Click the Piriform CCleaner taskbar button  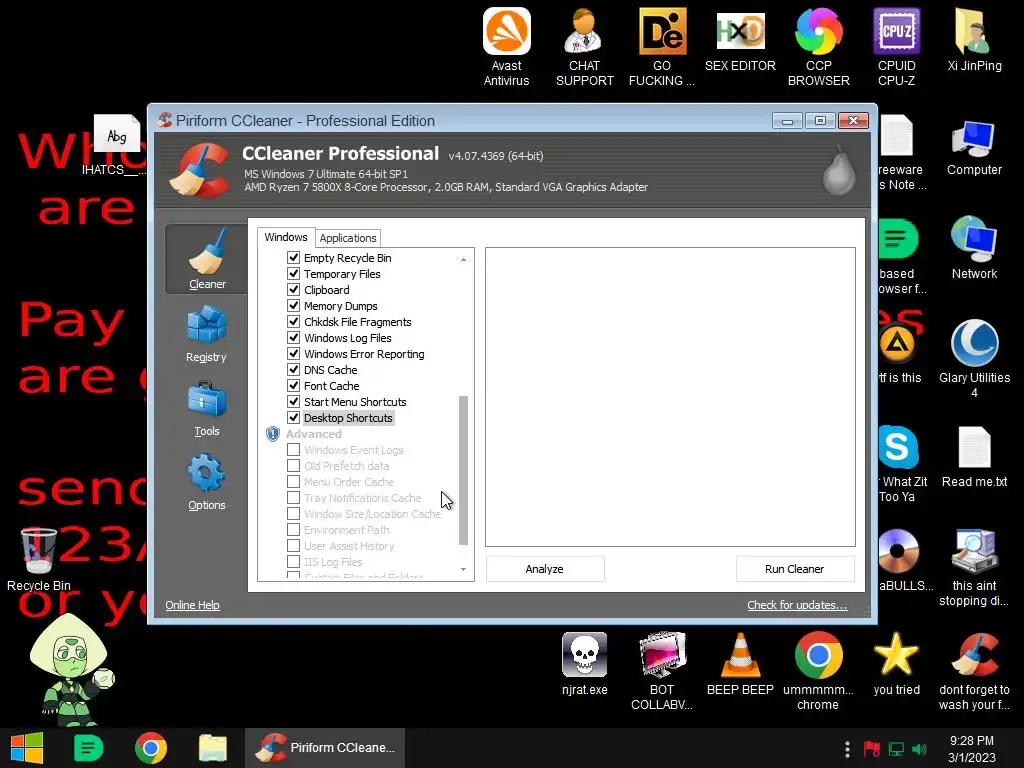click(325, 748)
